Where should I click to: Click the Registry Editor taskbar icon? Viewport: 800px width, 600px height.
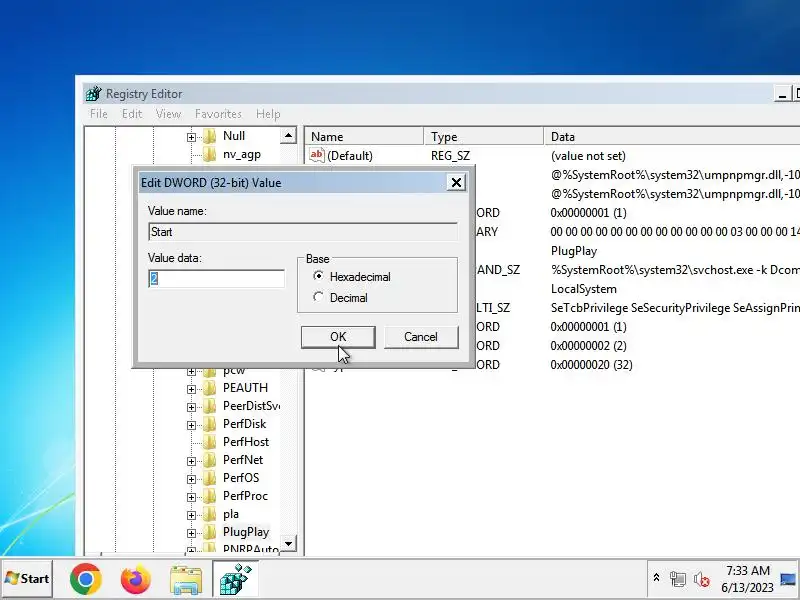(x=236, y=579)
